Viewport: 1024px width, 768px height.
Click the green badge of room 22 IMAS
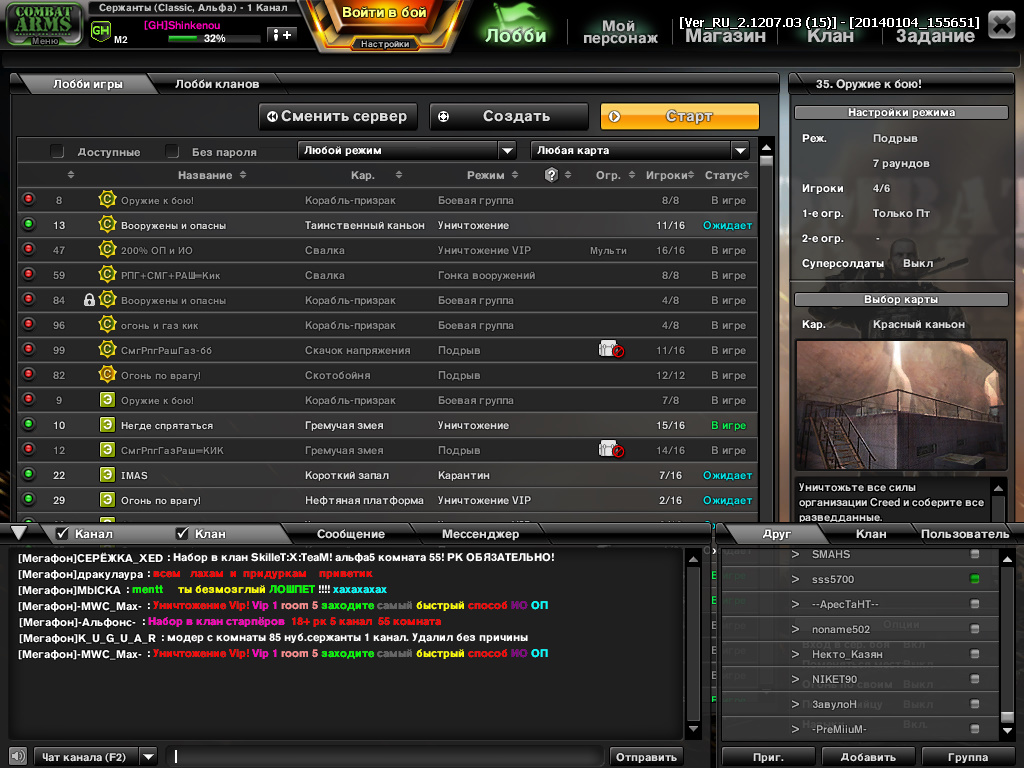(107, 475)
